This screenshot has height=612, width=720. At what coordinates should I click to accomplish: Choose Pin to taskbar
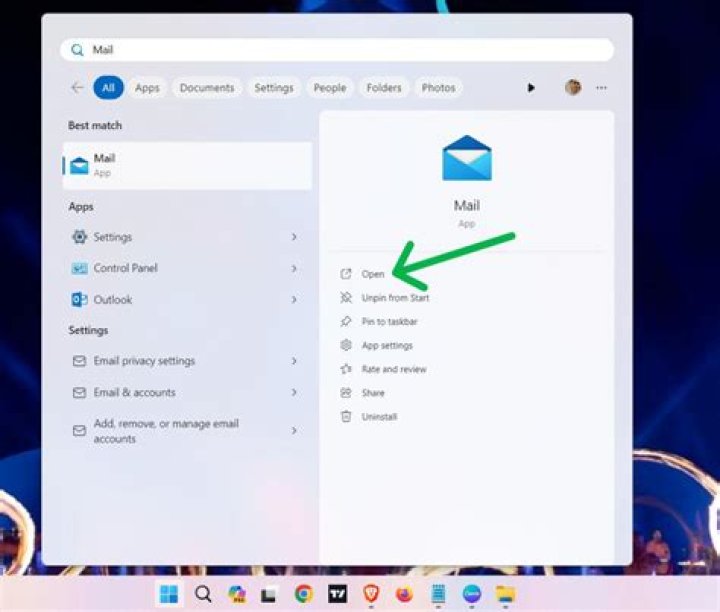pos(388,322)
